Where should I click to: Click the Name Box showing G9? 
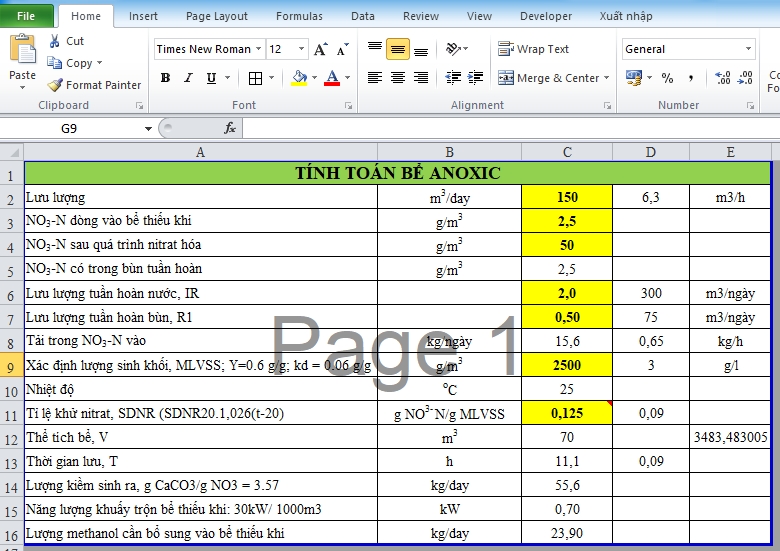coord(70,129)
